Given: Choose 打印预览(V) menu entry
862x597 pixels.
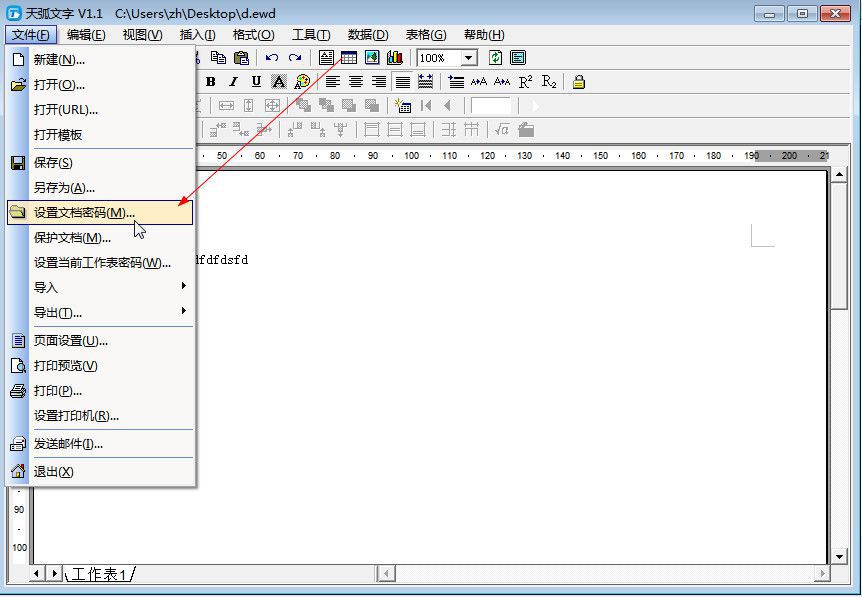Looking at the screenshot, I should (100, 366).
